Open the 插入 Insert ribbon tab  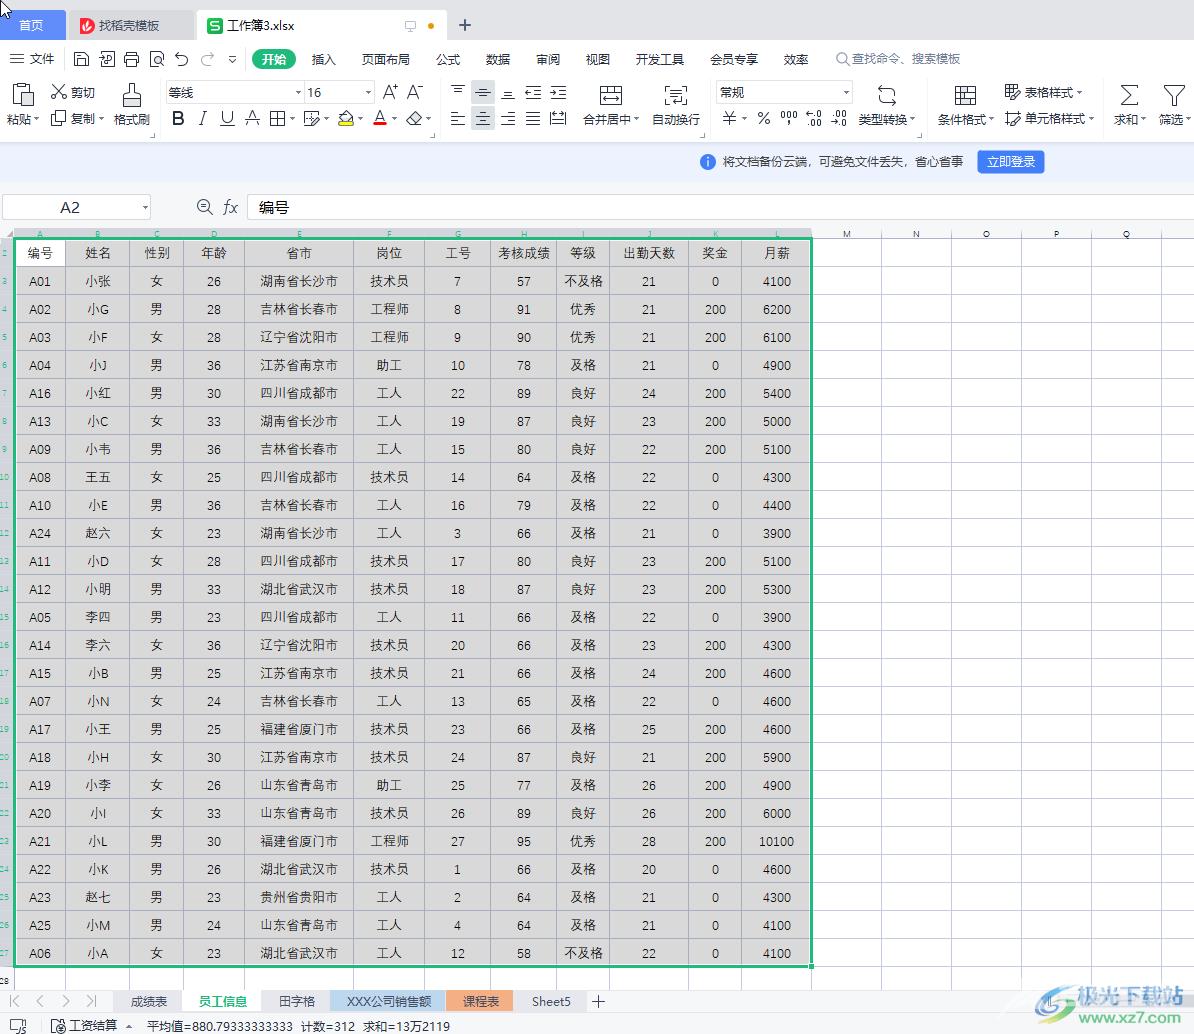point(324,59)
